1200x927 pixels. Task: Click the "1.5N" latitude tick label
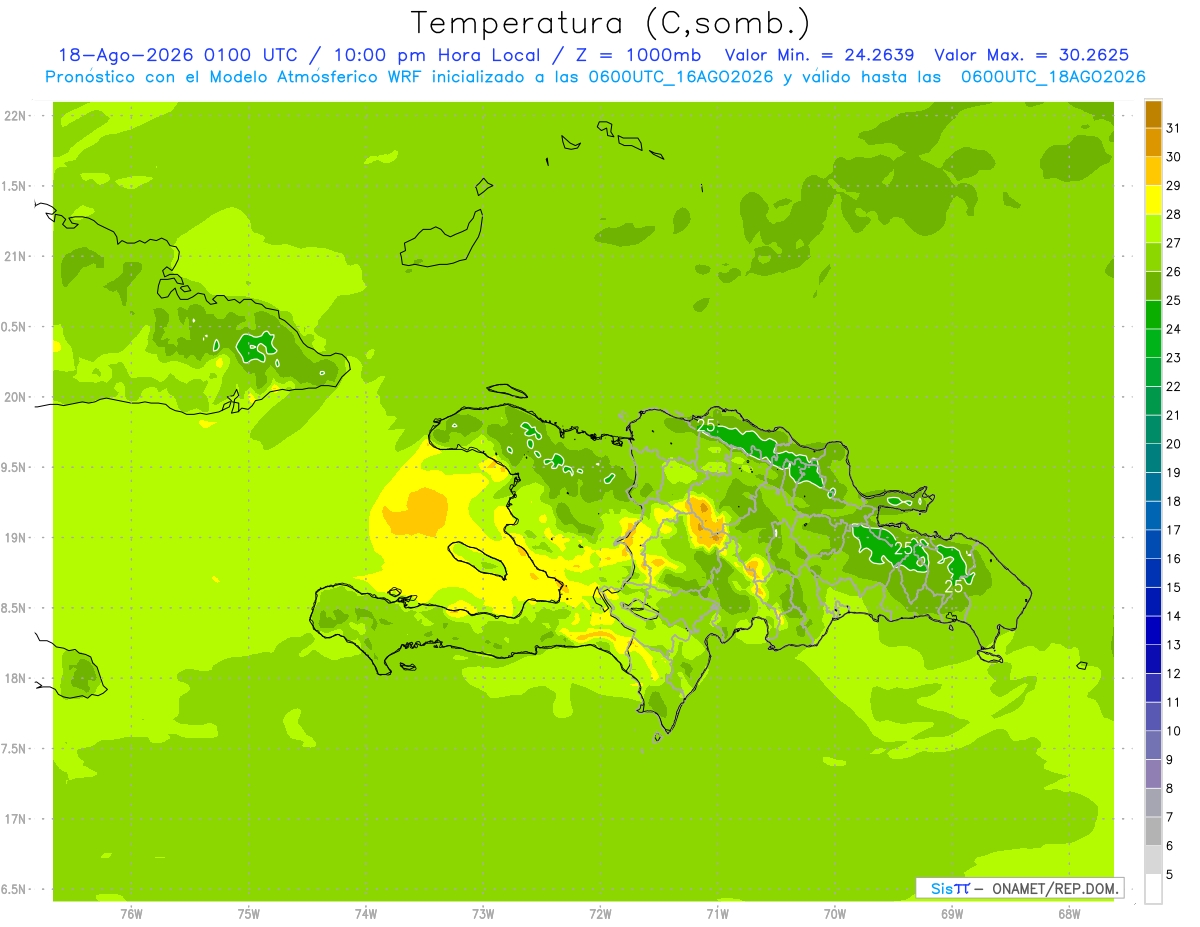[x=14, y=187]
